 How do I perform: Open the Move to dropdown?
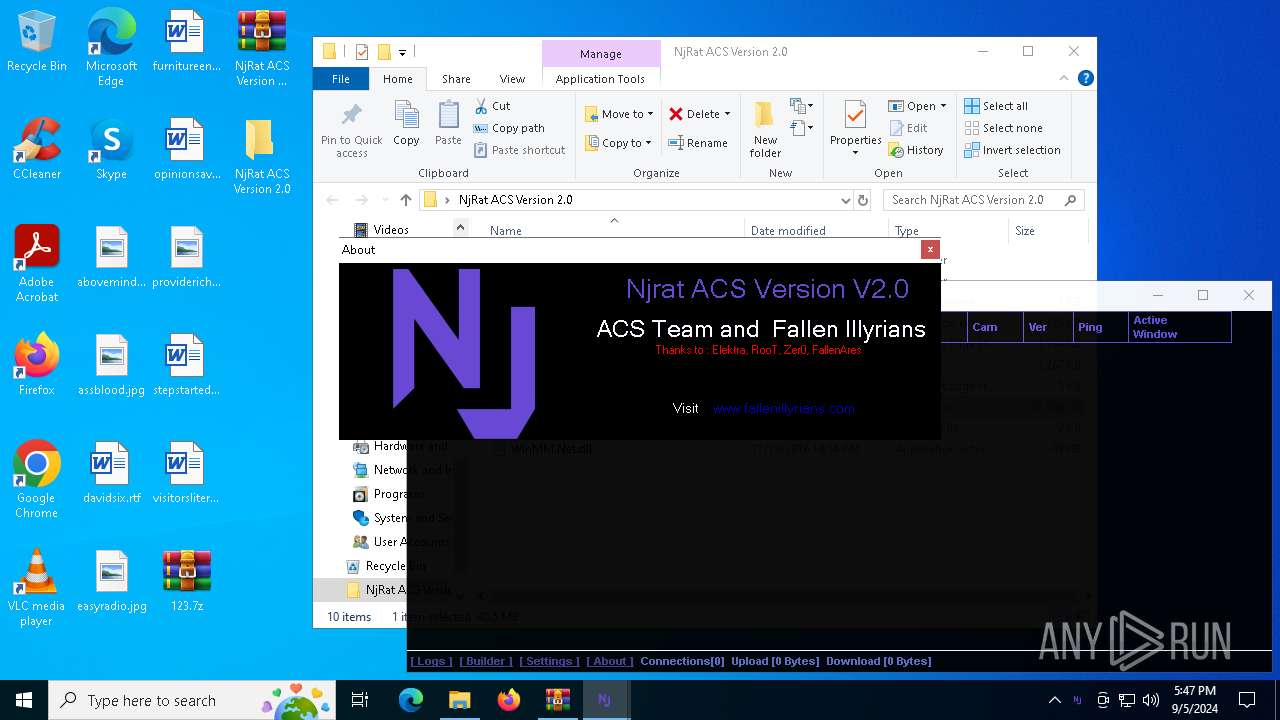tap(619, 114)
